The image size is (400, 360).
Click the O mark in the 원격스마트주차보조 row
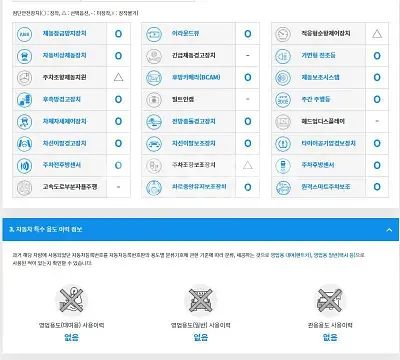click(x=377, y=187)
